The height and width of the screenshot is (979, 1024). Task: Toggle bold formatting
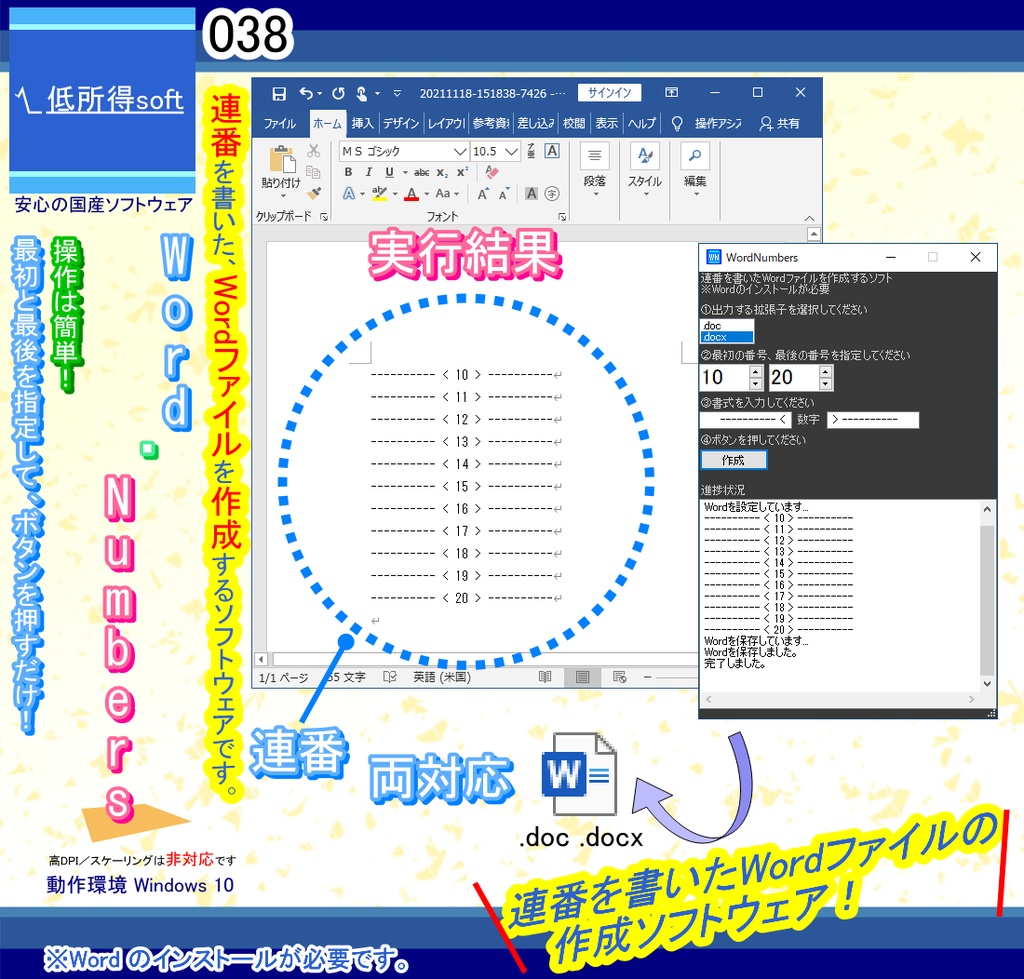pos(349,172)
